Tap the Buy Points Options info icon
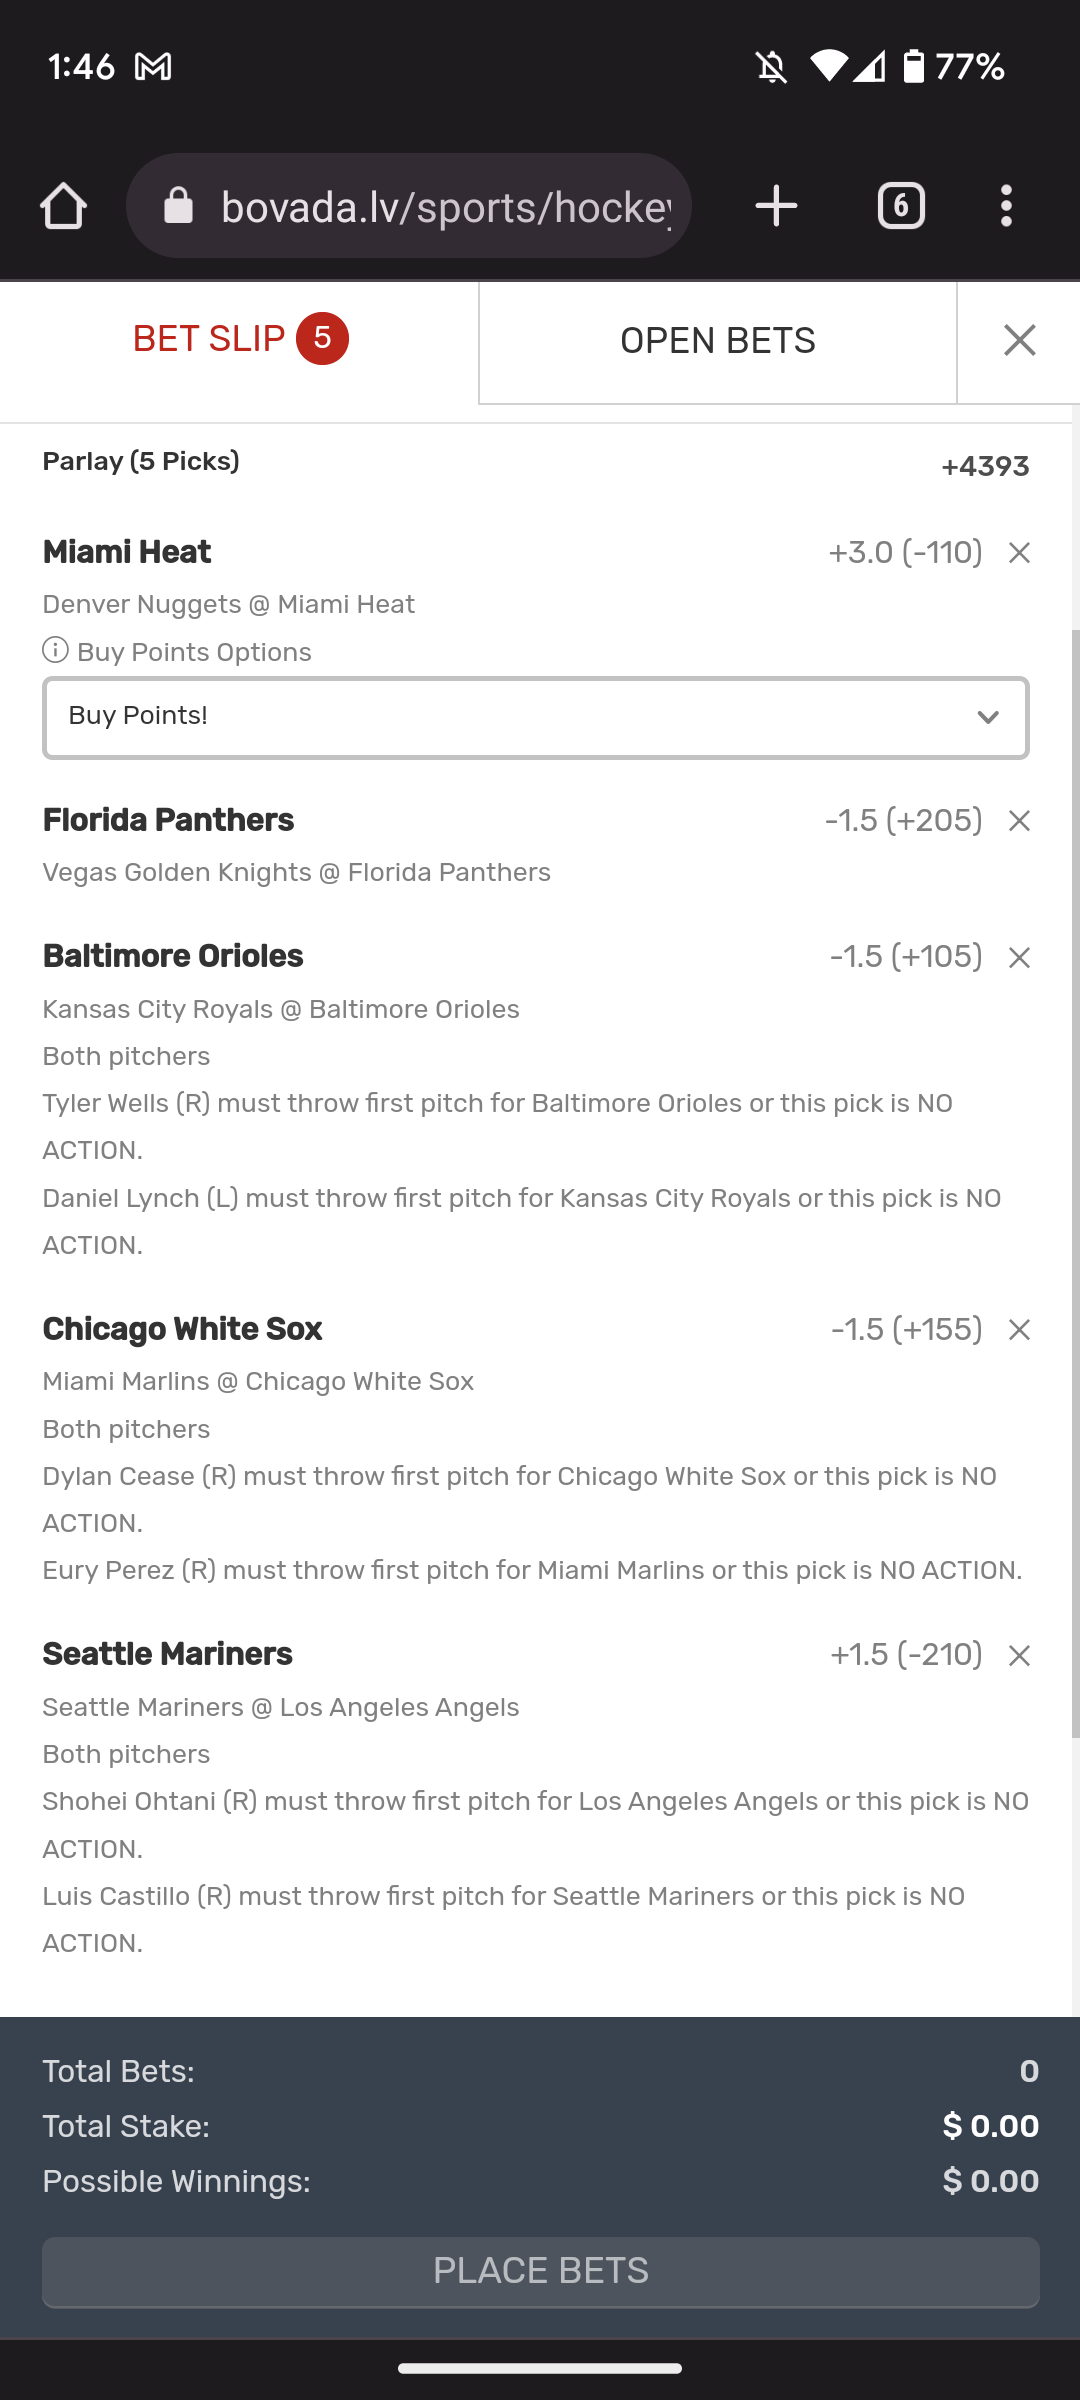The height and width of the screenshot is (2400, 1080). 55,651
